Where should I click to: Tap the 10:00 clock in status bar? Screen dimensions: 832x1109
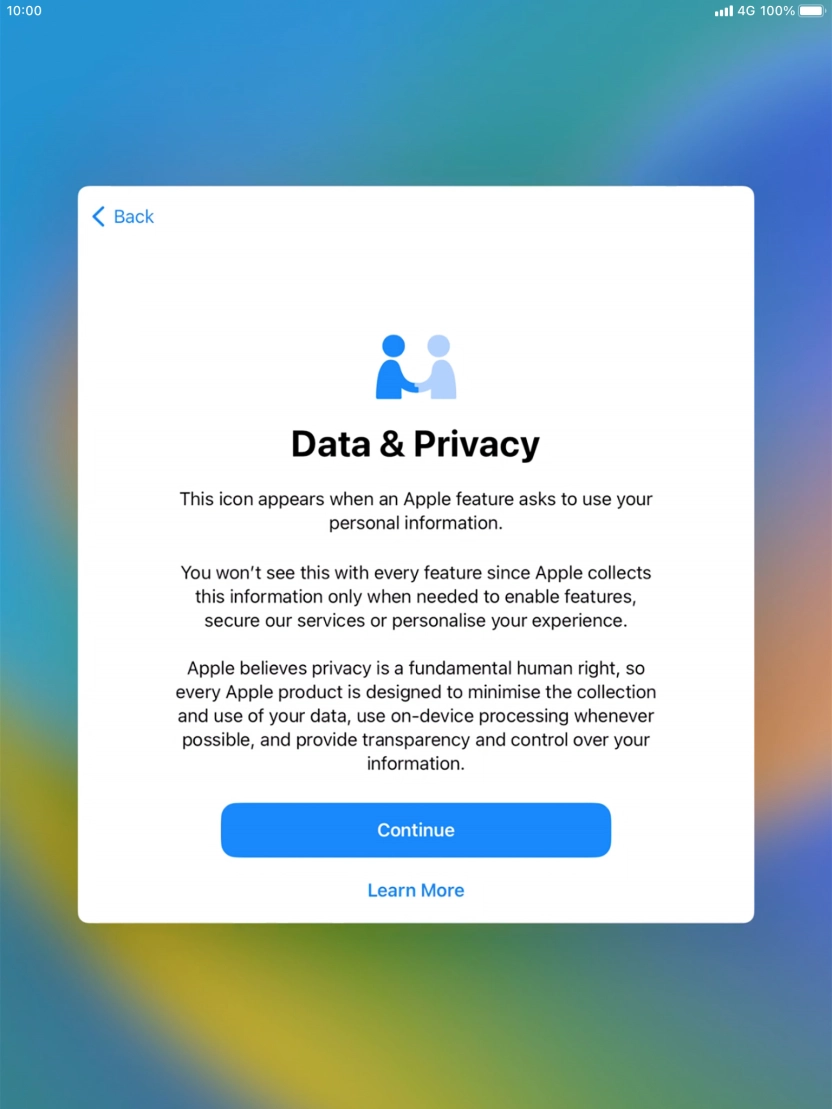pos(24,11)
